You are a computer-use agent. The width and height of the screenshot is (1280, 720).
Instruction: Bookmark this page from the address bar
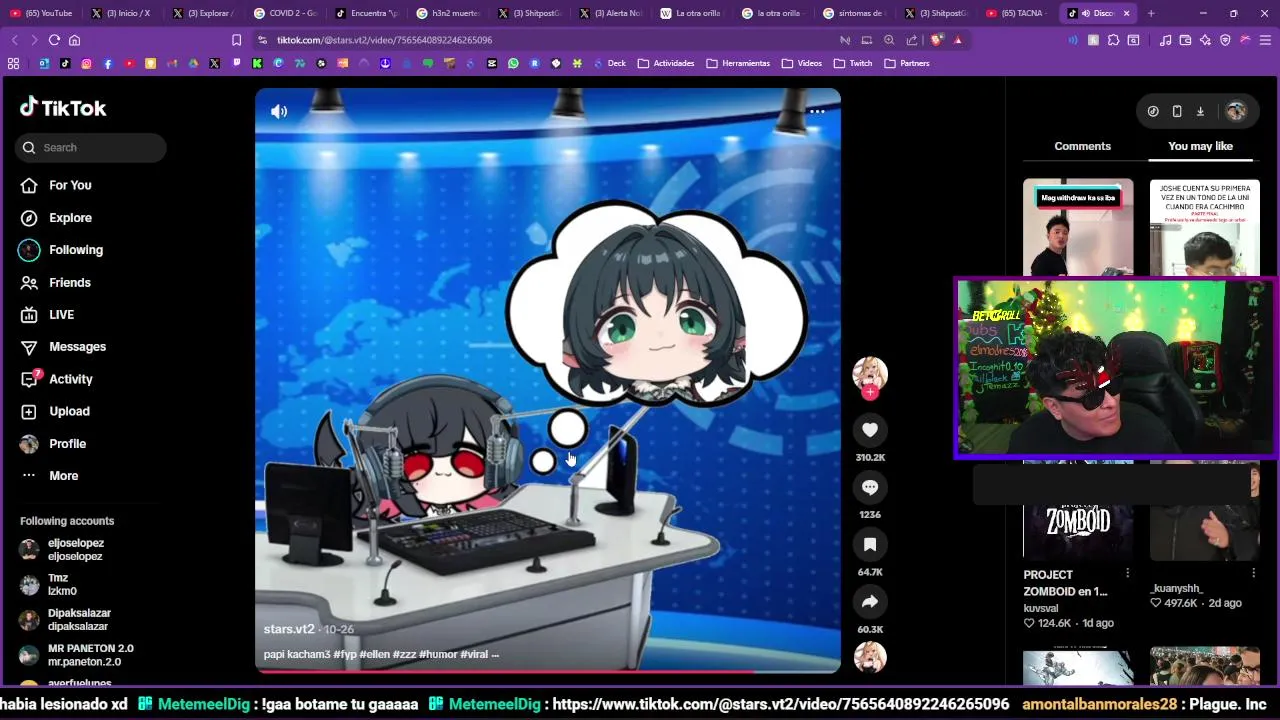(x=236, y=40)
